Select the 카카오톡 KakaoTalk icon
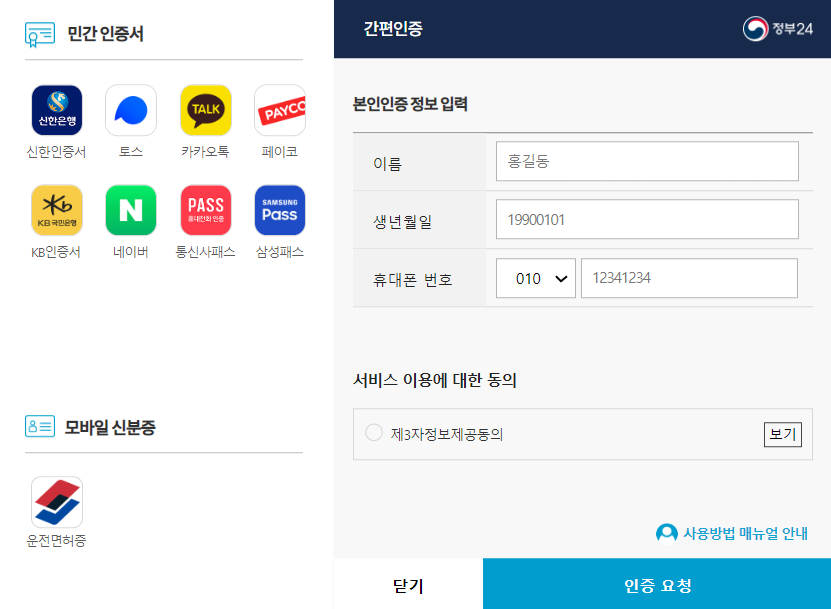 click(x=206, y=110)
